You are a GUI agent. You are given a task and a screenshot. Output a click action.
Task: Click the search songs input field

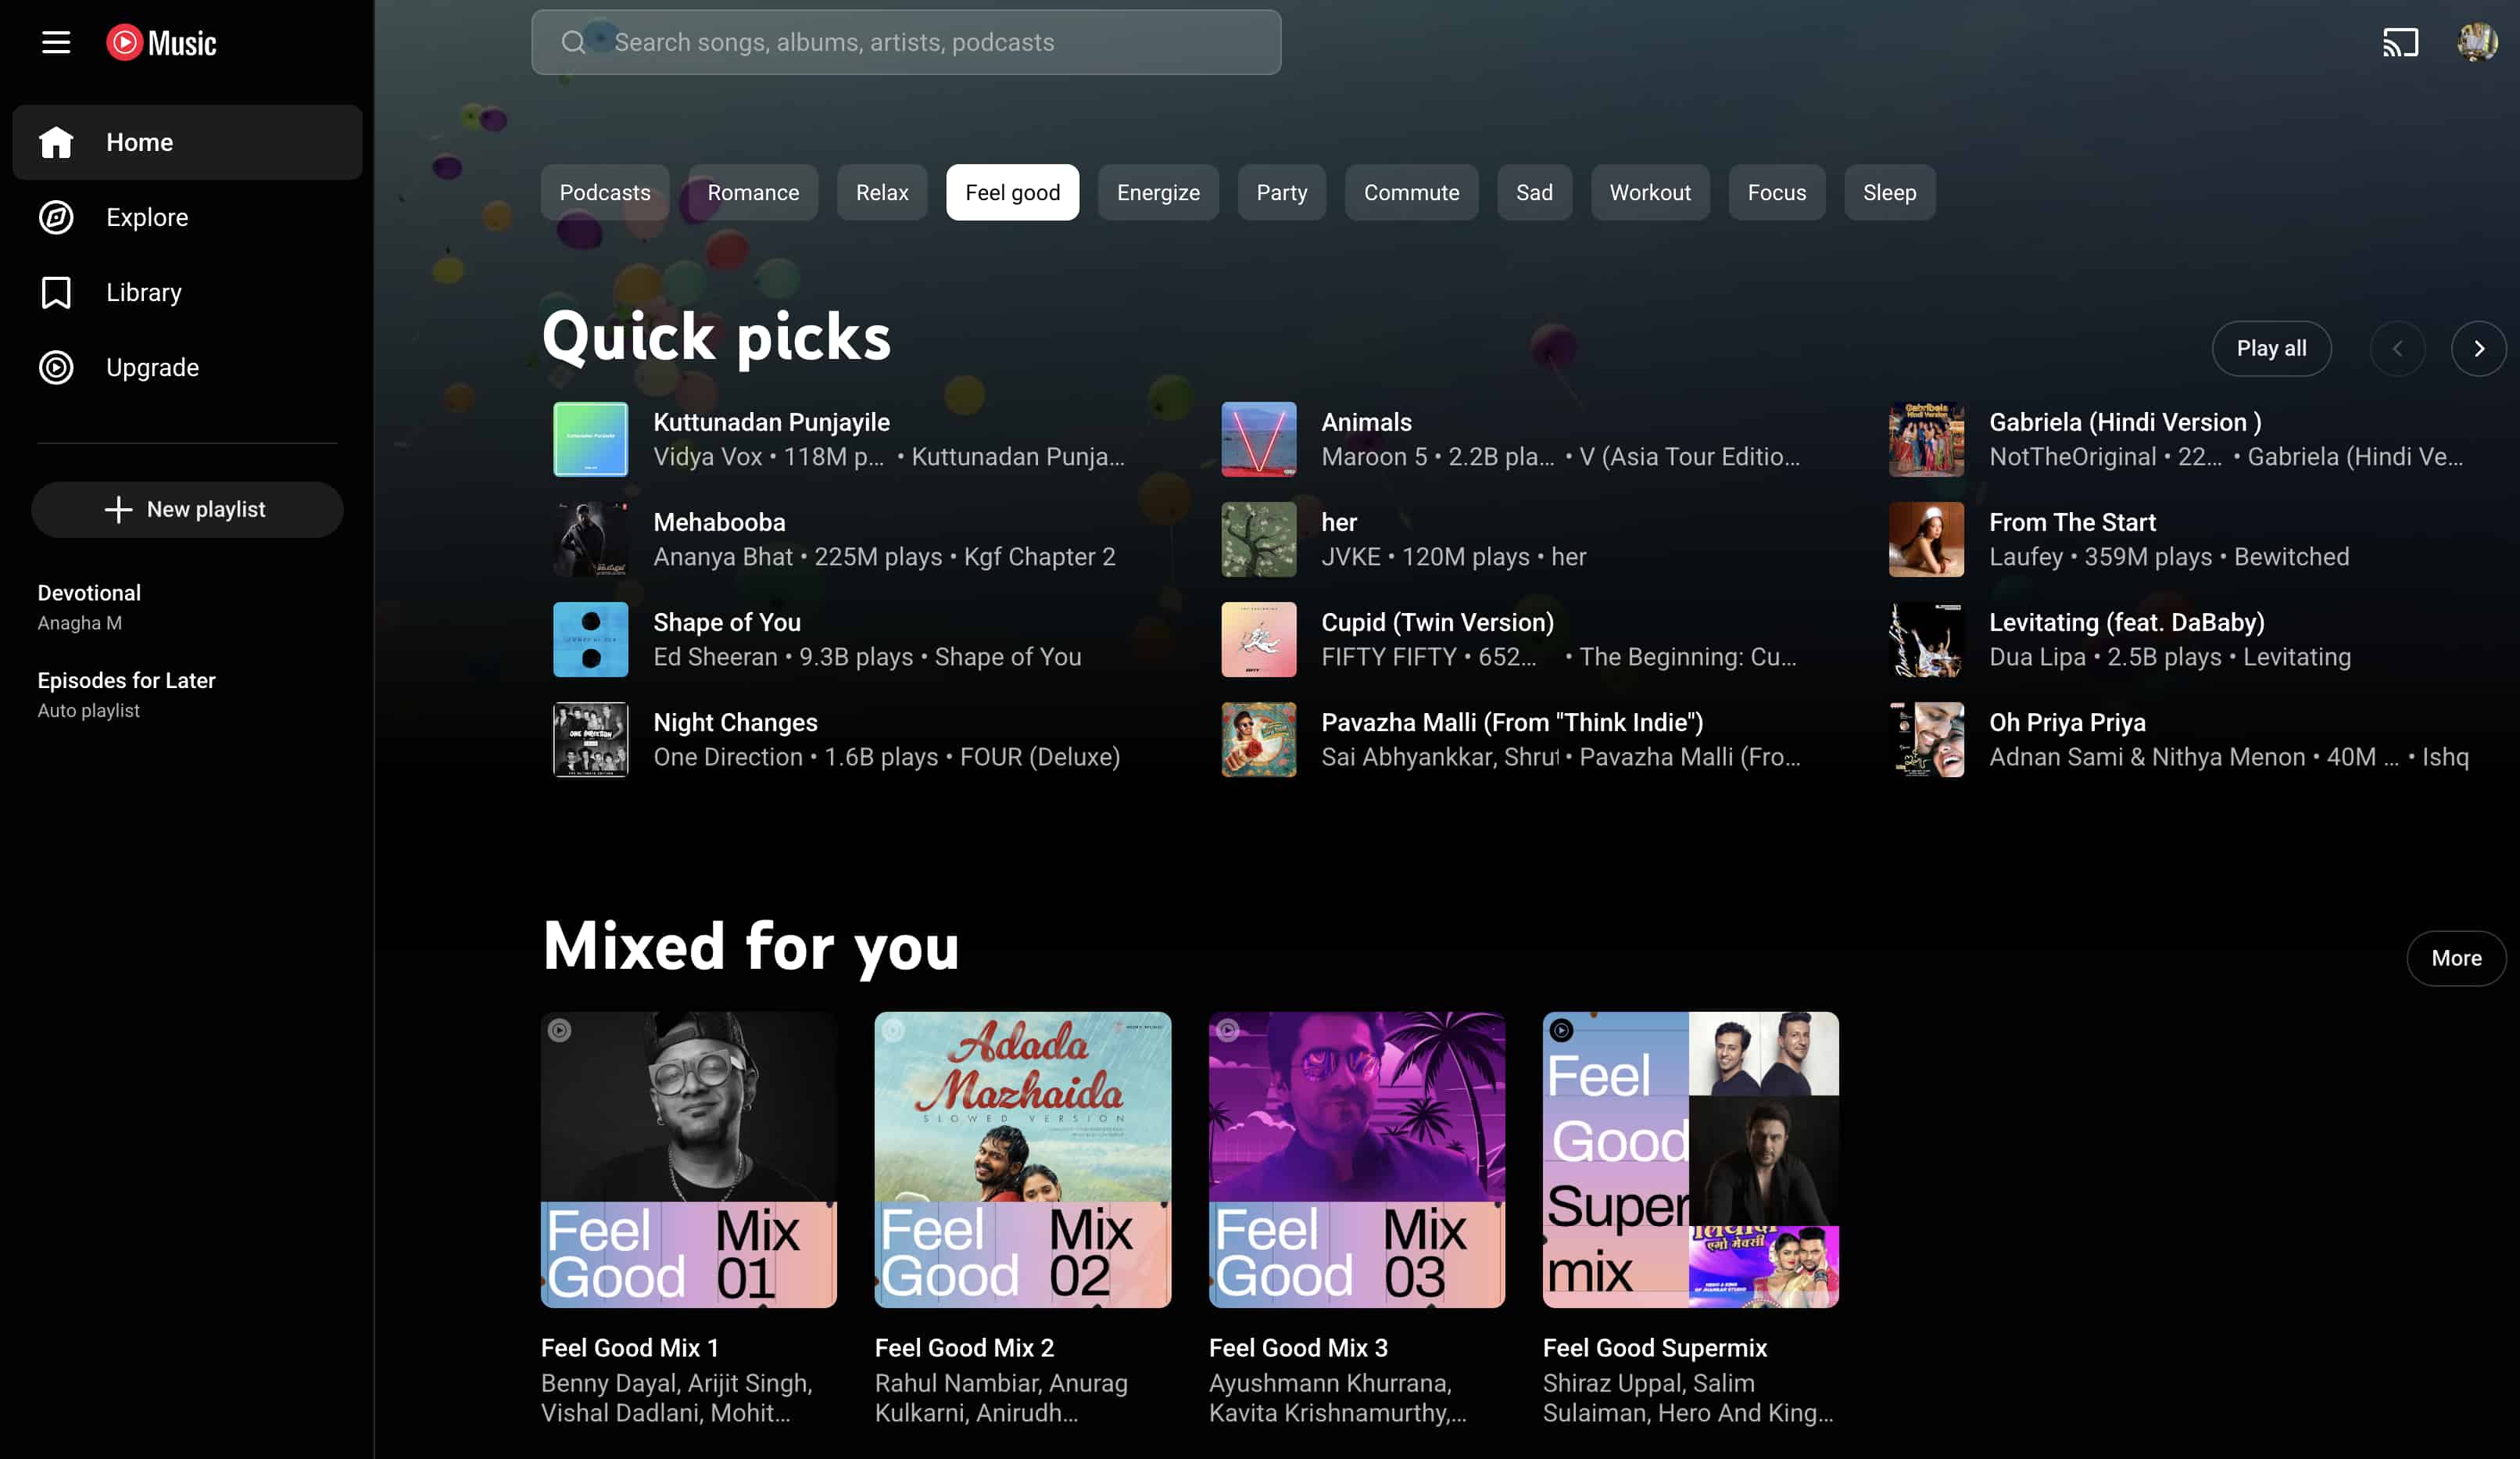click(x=906, y=42)
